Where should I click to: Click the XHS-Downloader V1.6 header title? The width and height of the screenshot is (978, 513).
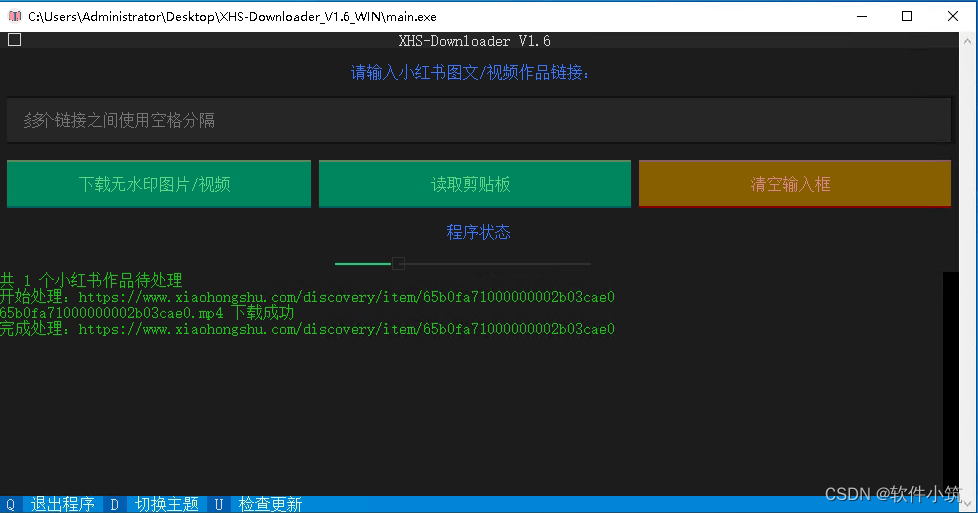point(474,41)
